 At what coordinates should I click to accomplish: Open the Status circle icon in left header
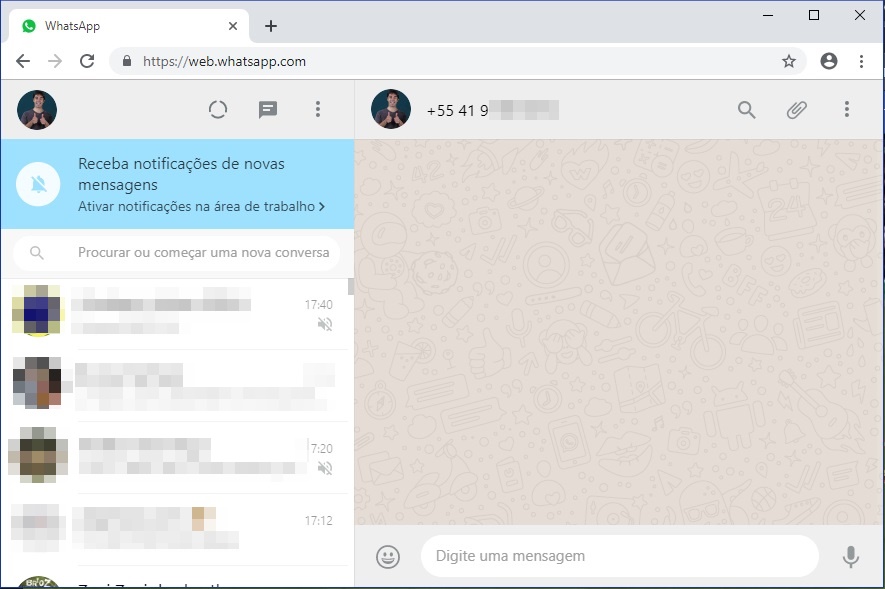tap(218, 109)
